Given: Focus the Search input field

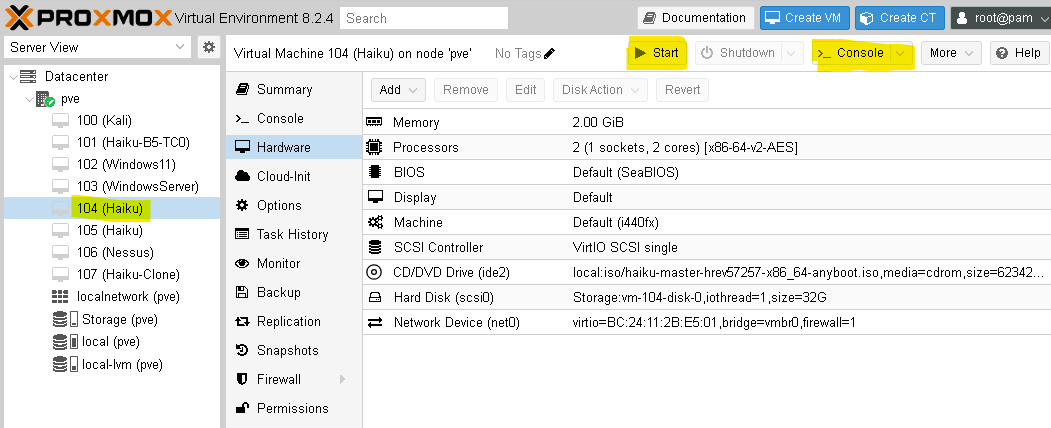Looking at the screenshot, I should (424, 18).
